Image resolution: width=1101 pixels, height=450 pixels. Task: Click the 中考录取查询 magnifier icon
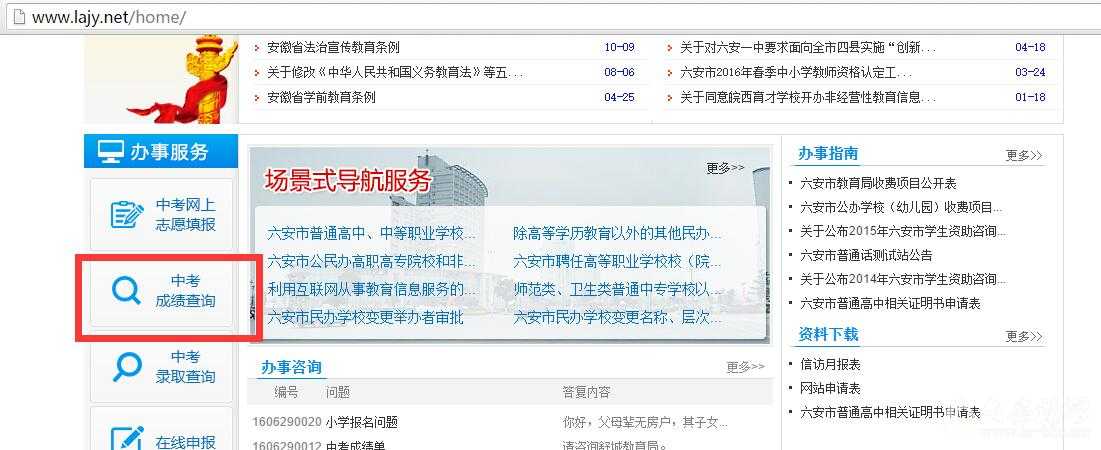(x=126, y=367)
